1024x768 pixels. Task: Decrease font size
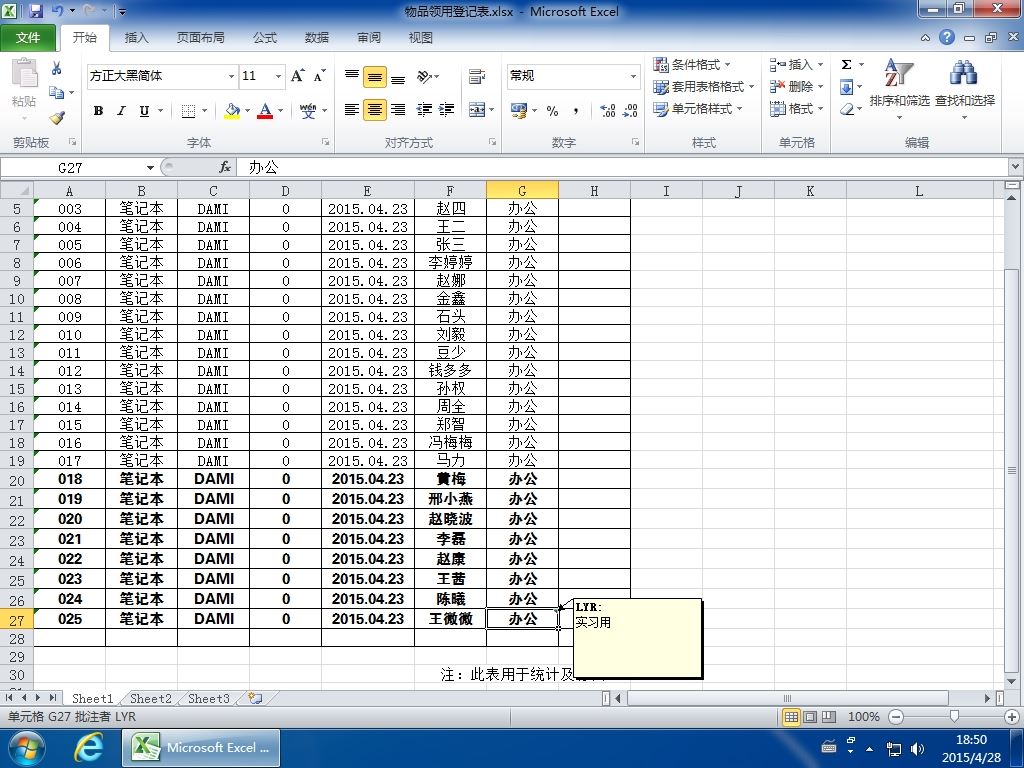(x=319, y=76)
